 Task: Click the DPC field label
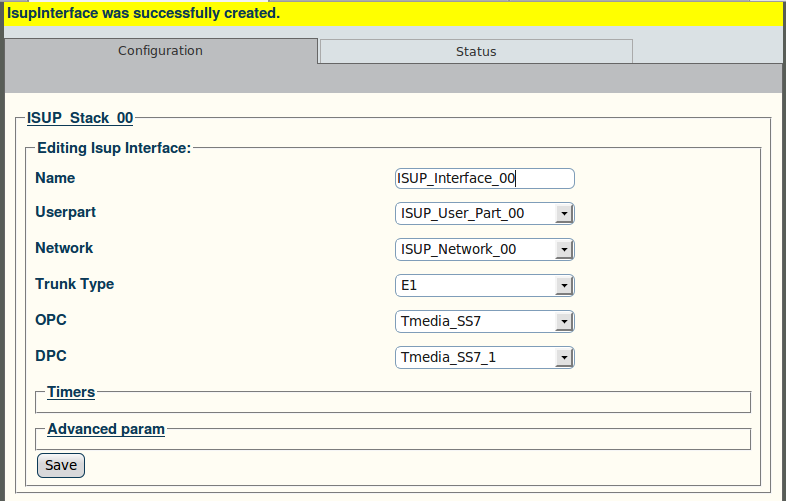click(x=51, y=356)
